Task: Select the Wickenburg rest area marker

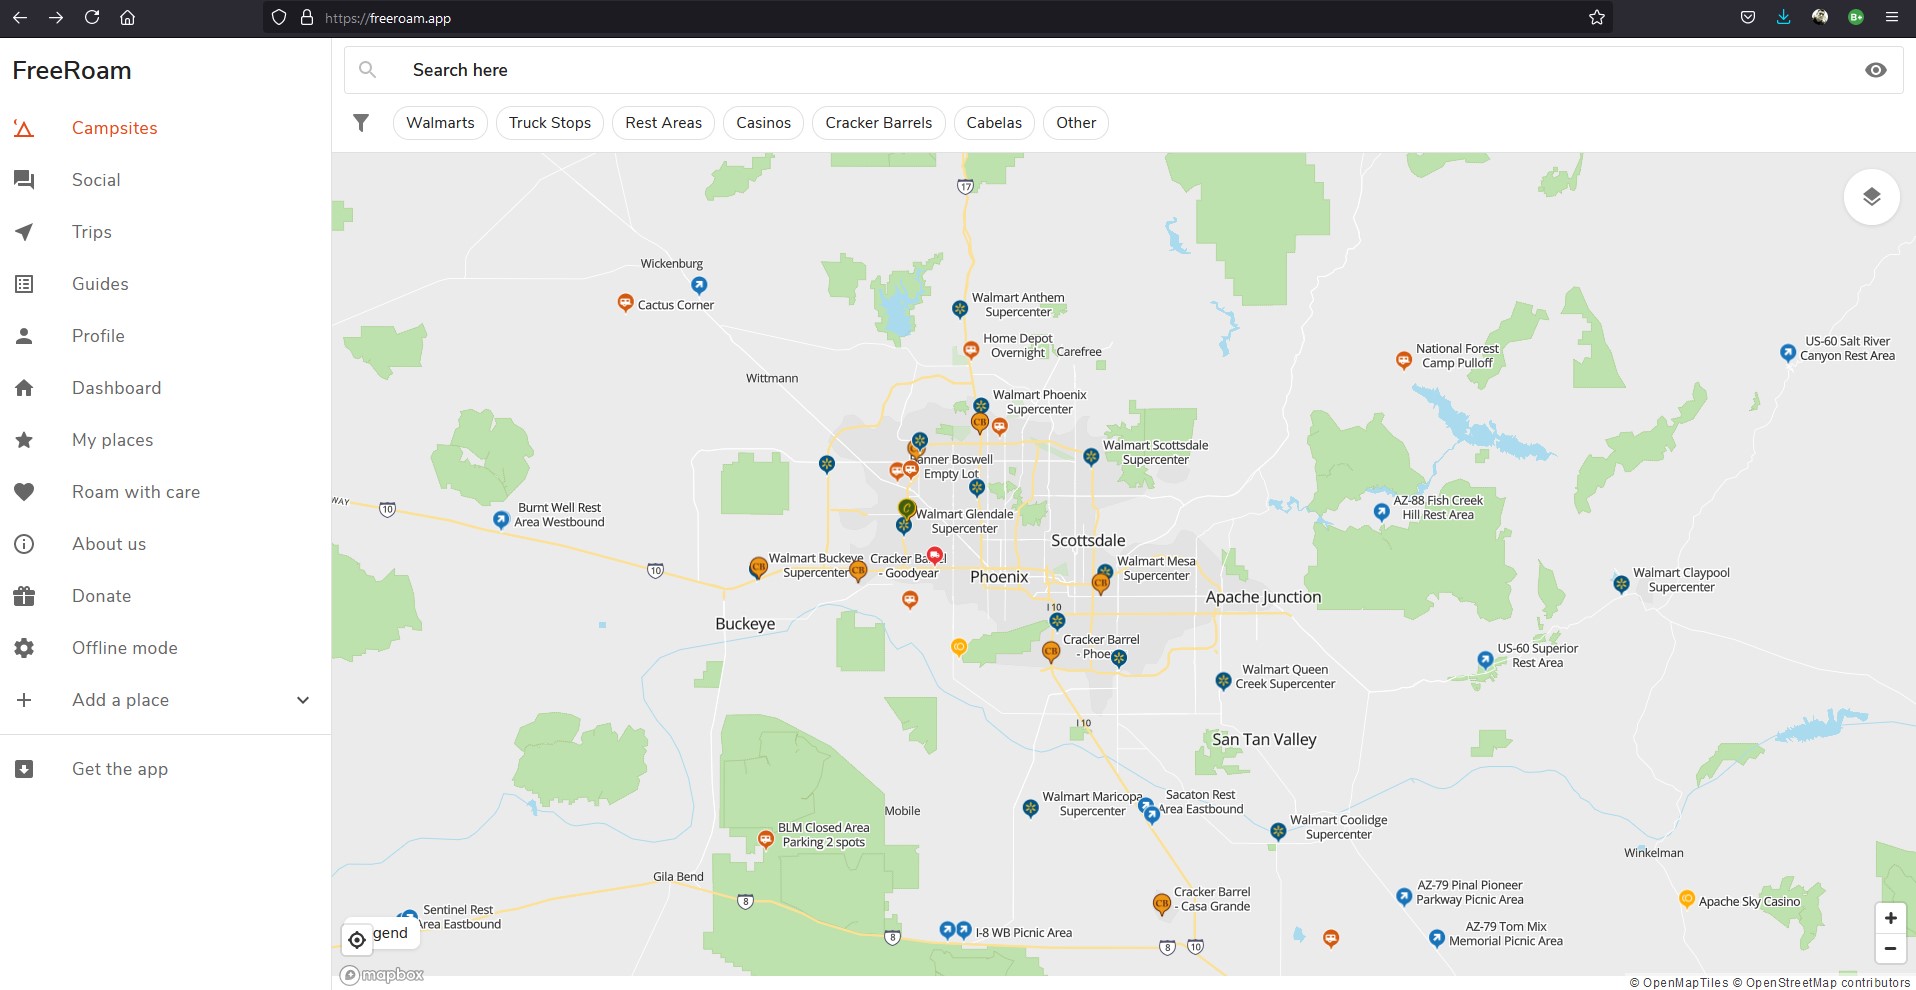Action: pos(699,285)
